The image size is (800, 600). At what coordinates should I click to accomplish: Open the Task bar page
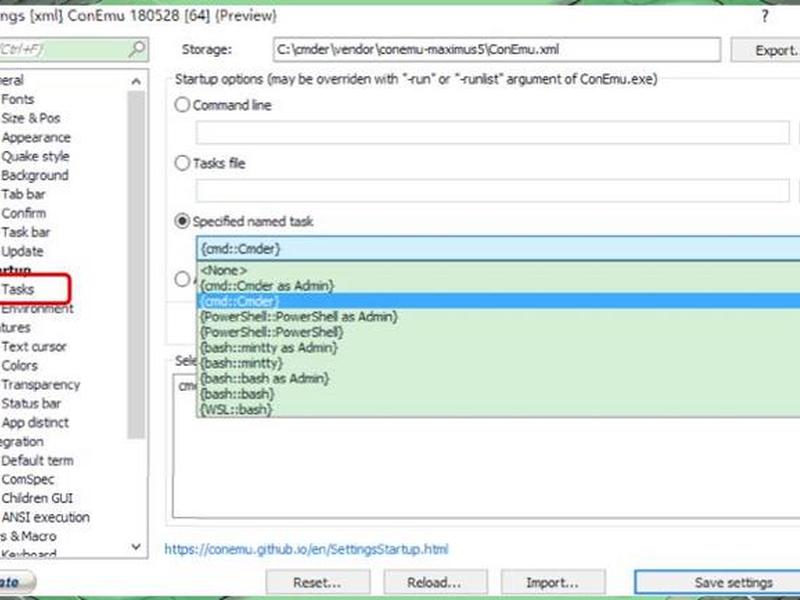pyautogui.click(x=26, y=232)
